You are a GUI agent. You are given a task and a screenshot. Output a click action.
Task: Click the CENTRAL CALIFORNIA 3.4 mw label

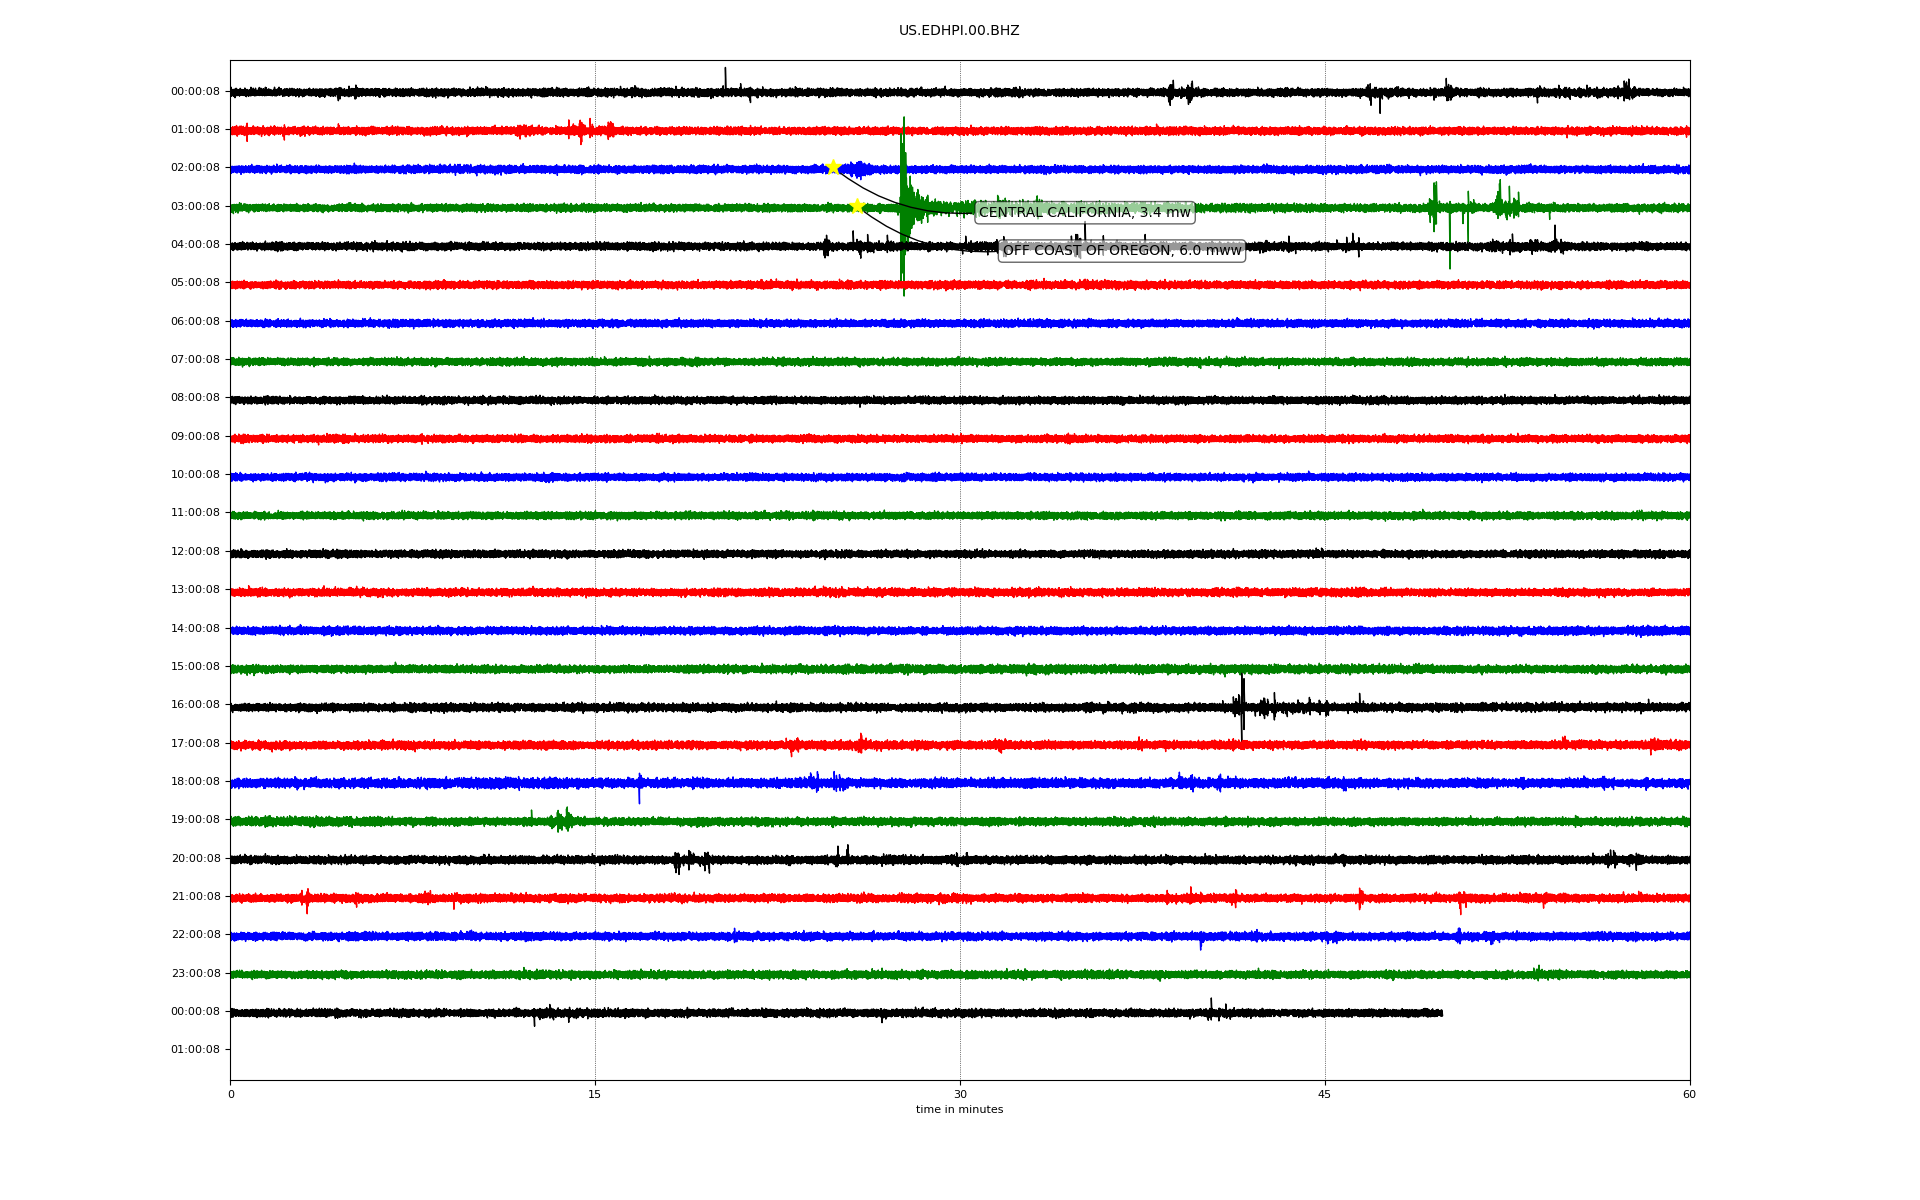click(x=1084, y=212)
